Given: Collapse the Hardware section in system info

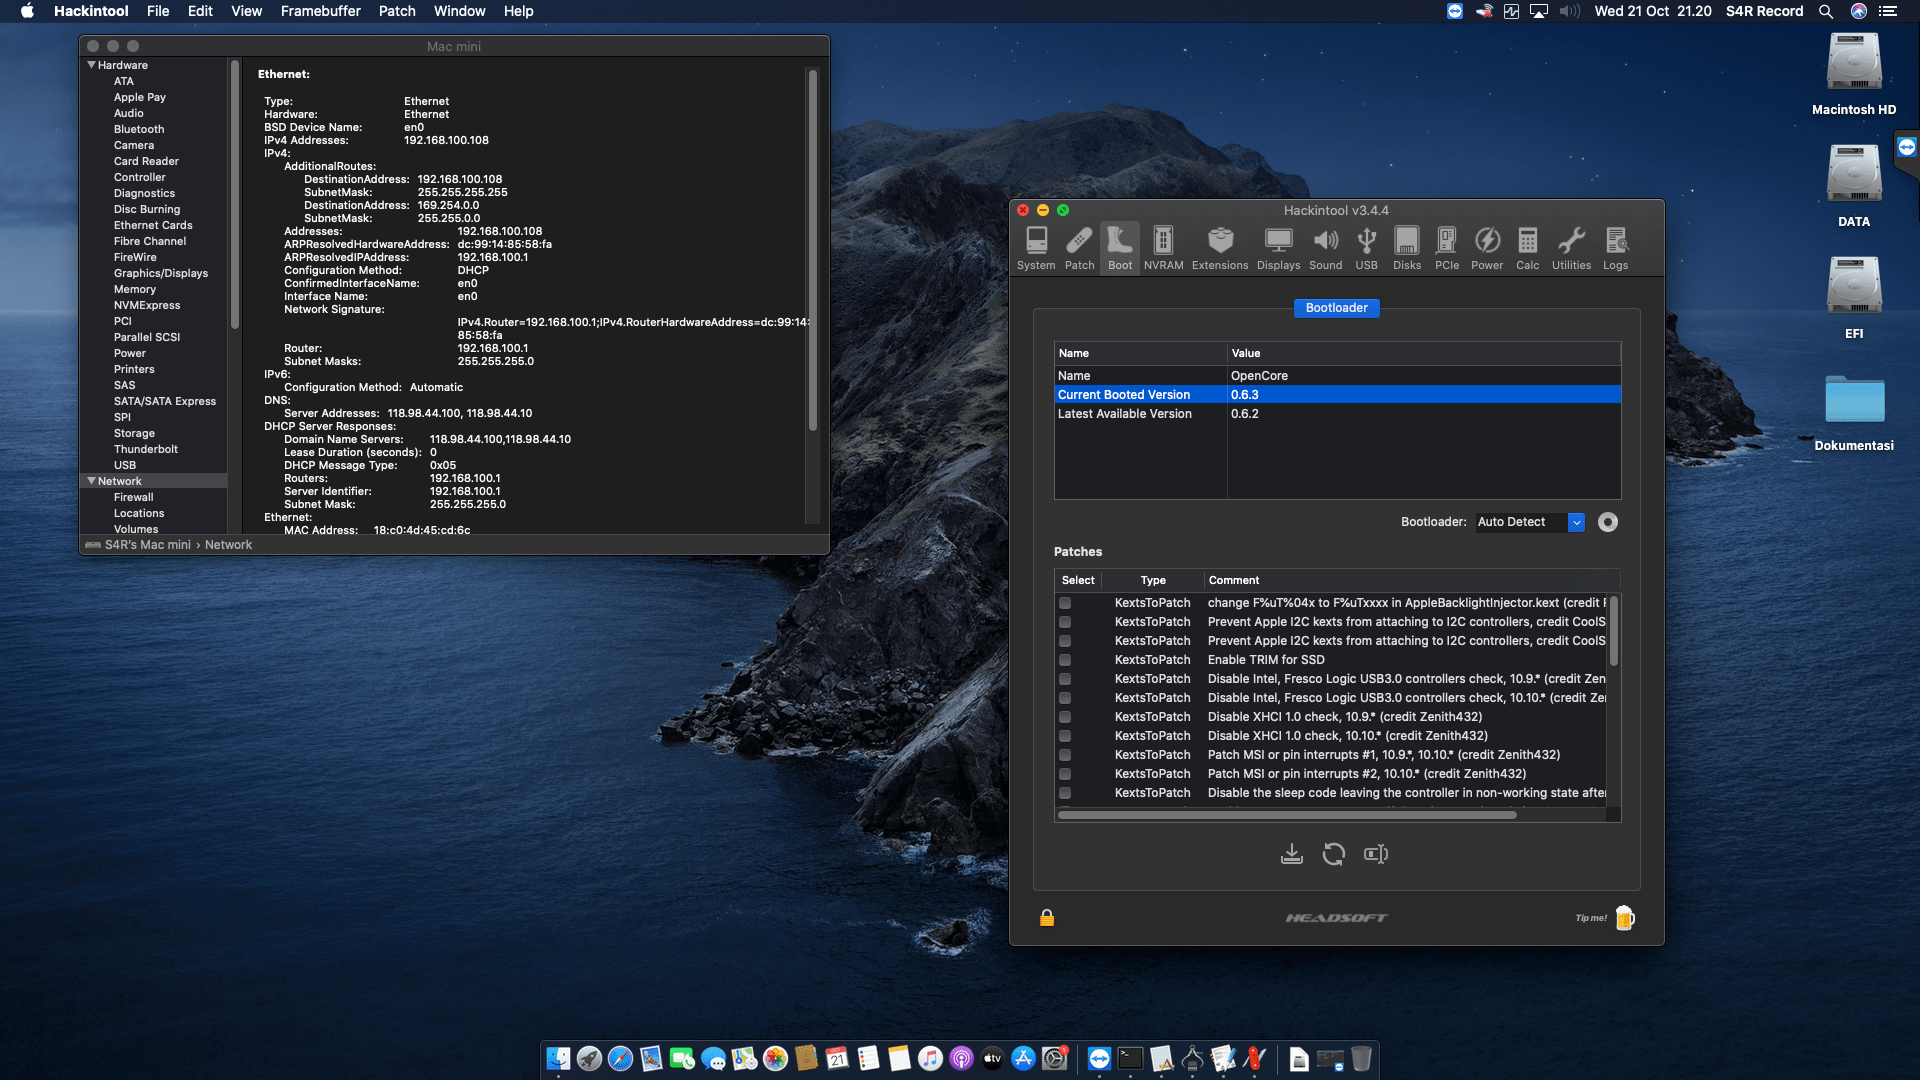Looking at the screenshot, I should [90, 64].
